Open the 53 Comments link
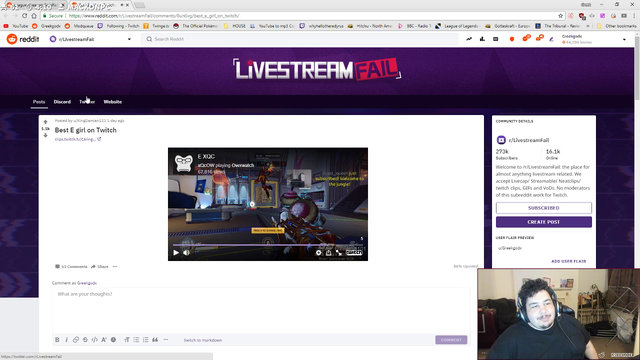This screenshot has width=640, height=360. click(71, 267)
